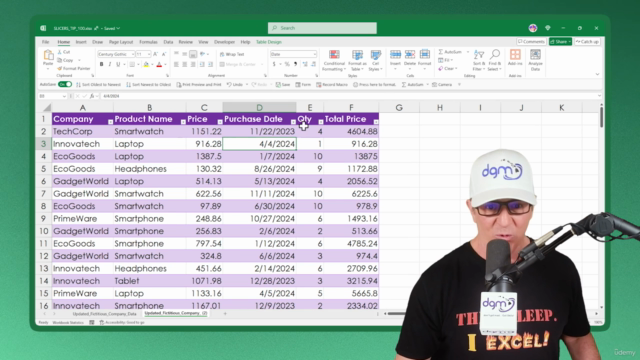Add a new sheet with plus button
The image size is (640, 360).
coord(225,313)
